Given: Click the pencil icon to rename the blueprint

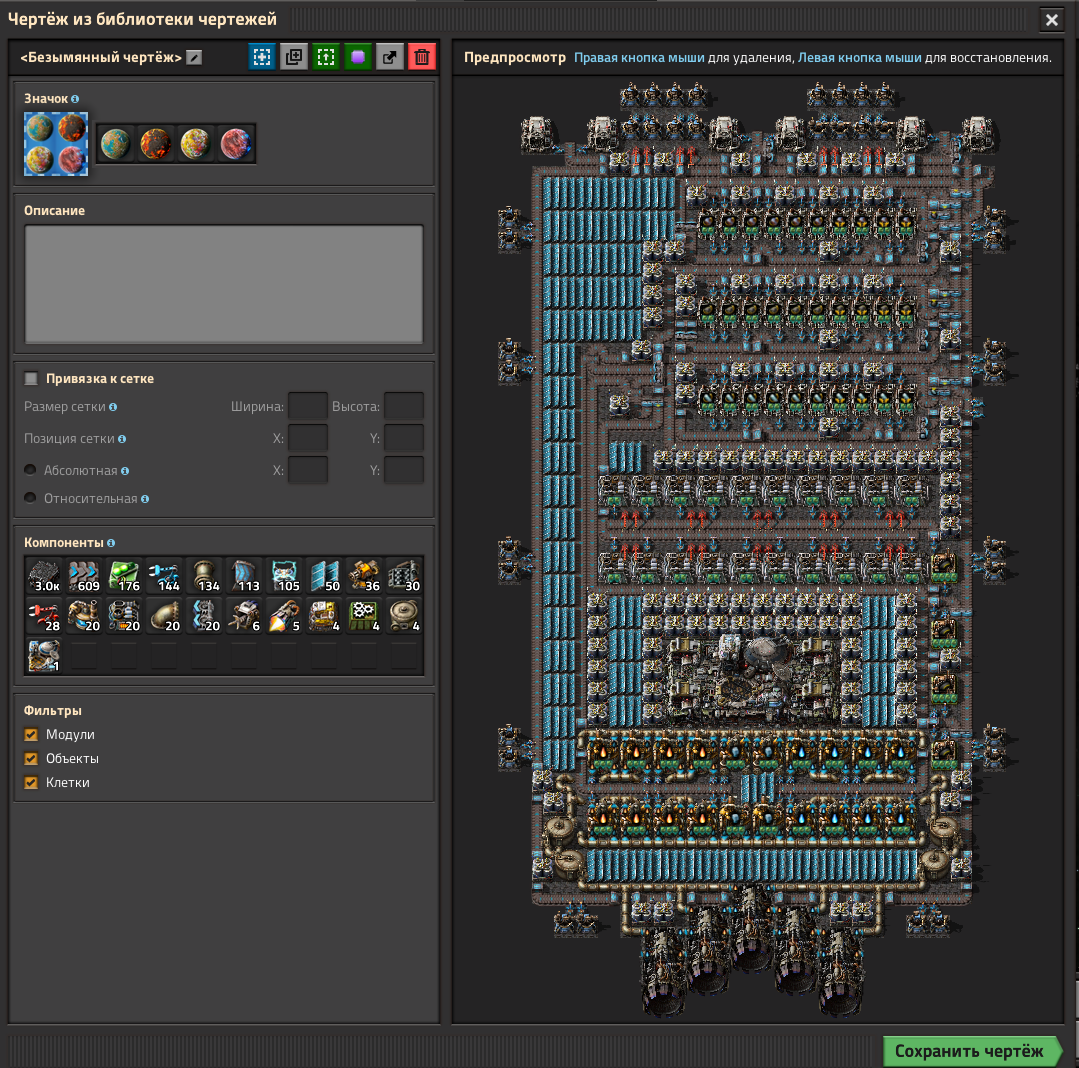Looking at the screenshot, I should point(194,58).
